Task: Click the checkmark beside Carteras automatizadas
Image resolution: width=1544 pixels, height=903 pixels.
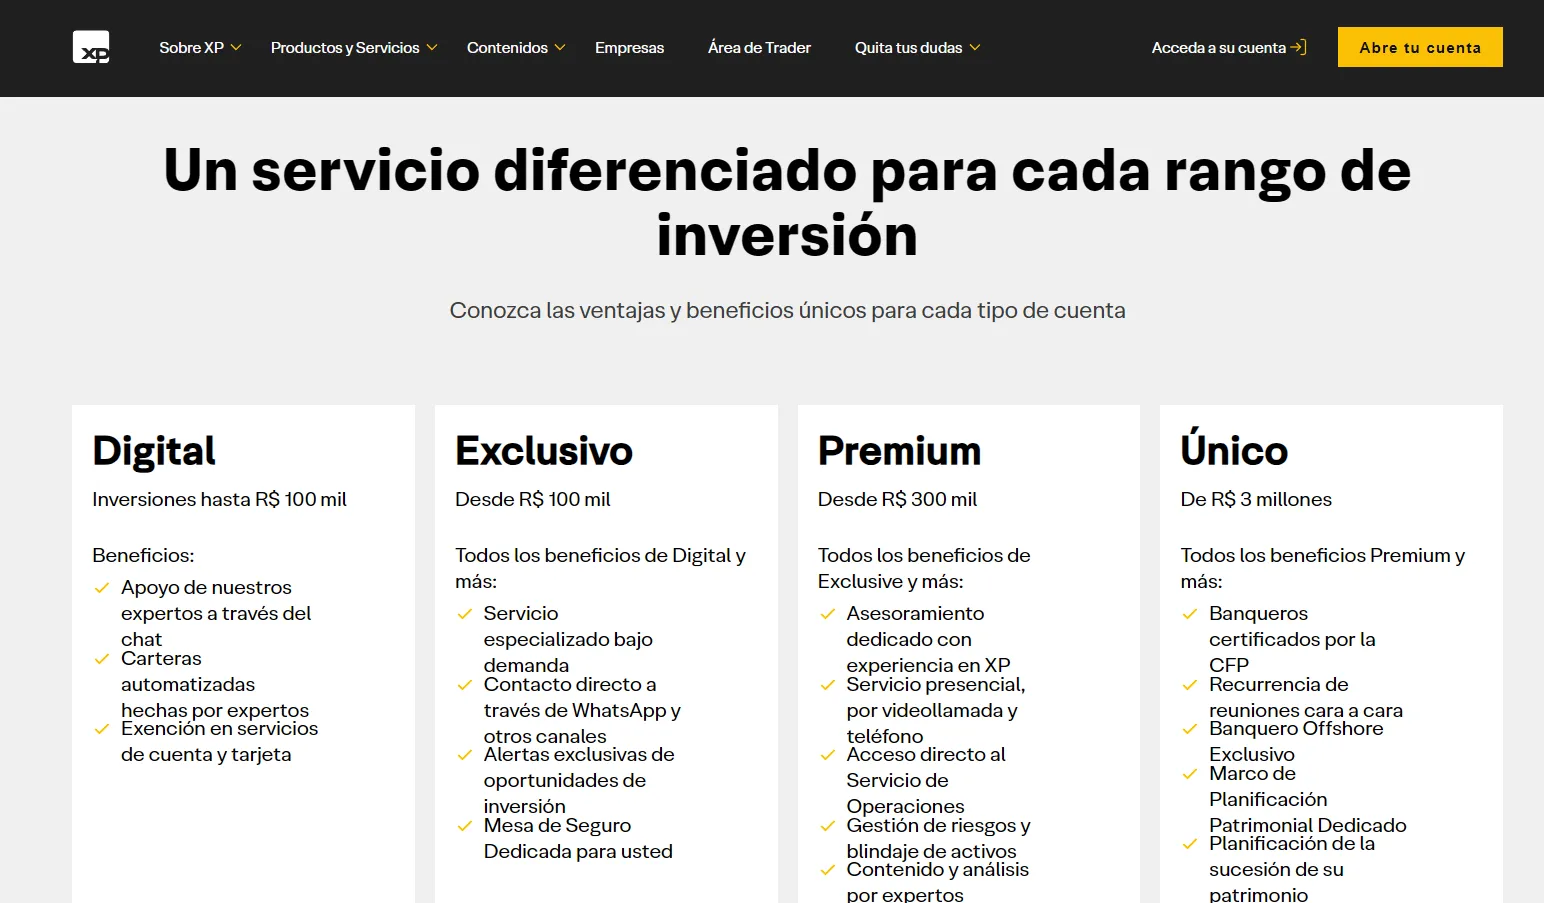Action: [x=101, y=659]
